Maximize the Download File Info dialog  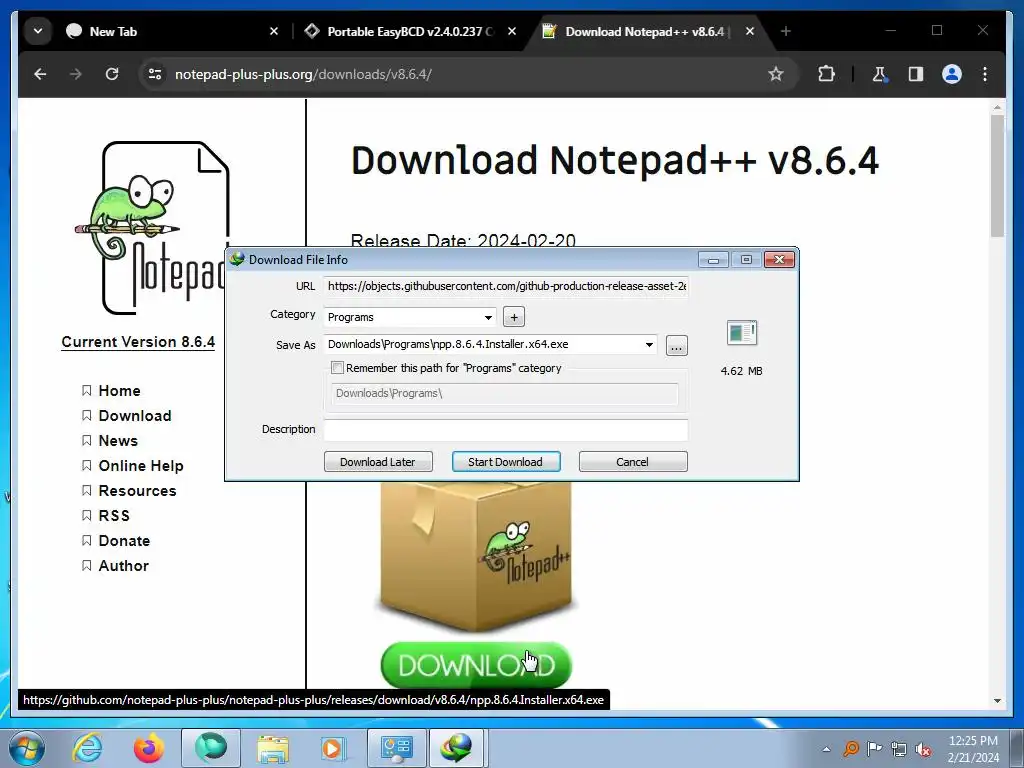746,260
